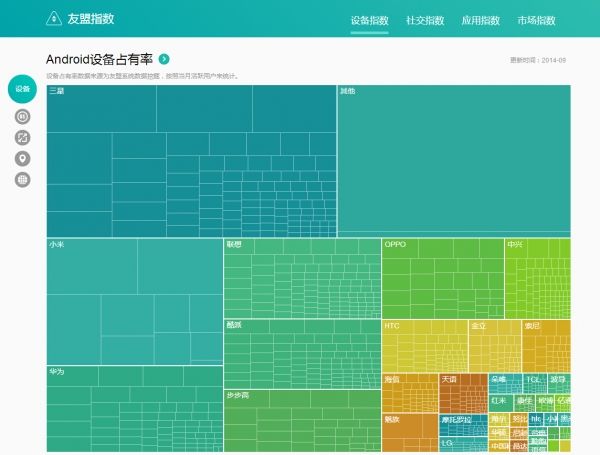The image size is (600, 455).
Task: Switch to the 市场指数 tab
Action: [x=536, y=20]
